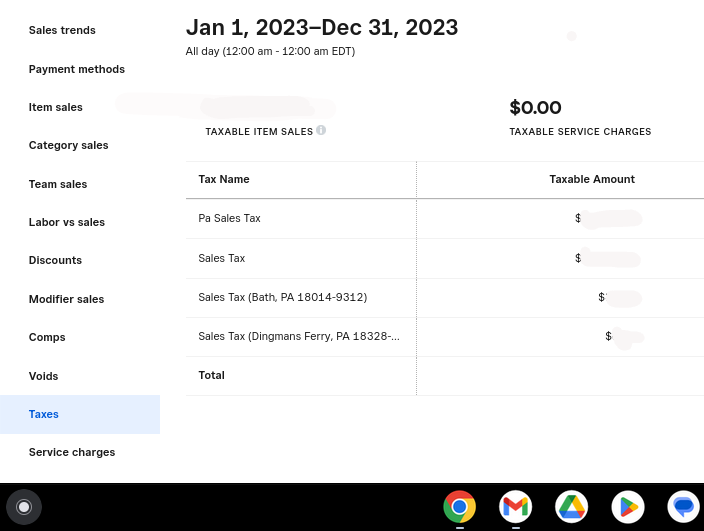Viewport: 704px width, 531px height.
Task: Open Chrome from the shelf
Action: (x=459, y=507)
